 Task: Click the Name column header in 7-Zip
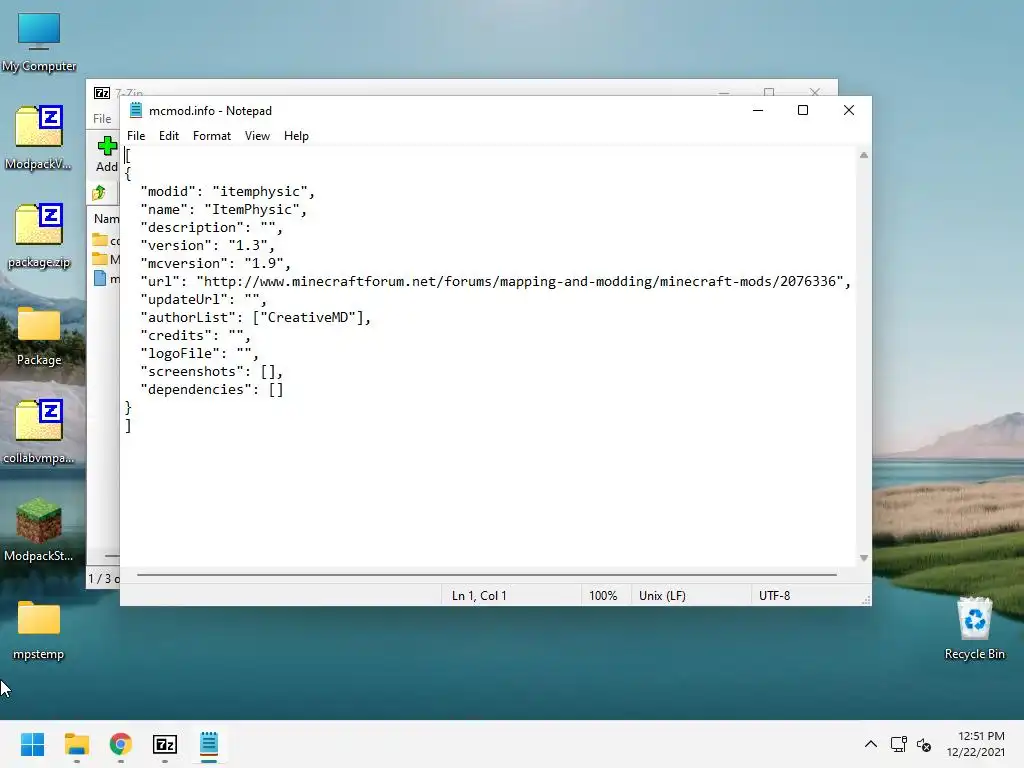click(106, 219)
